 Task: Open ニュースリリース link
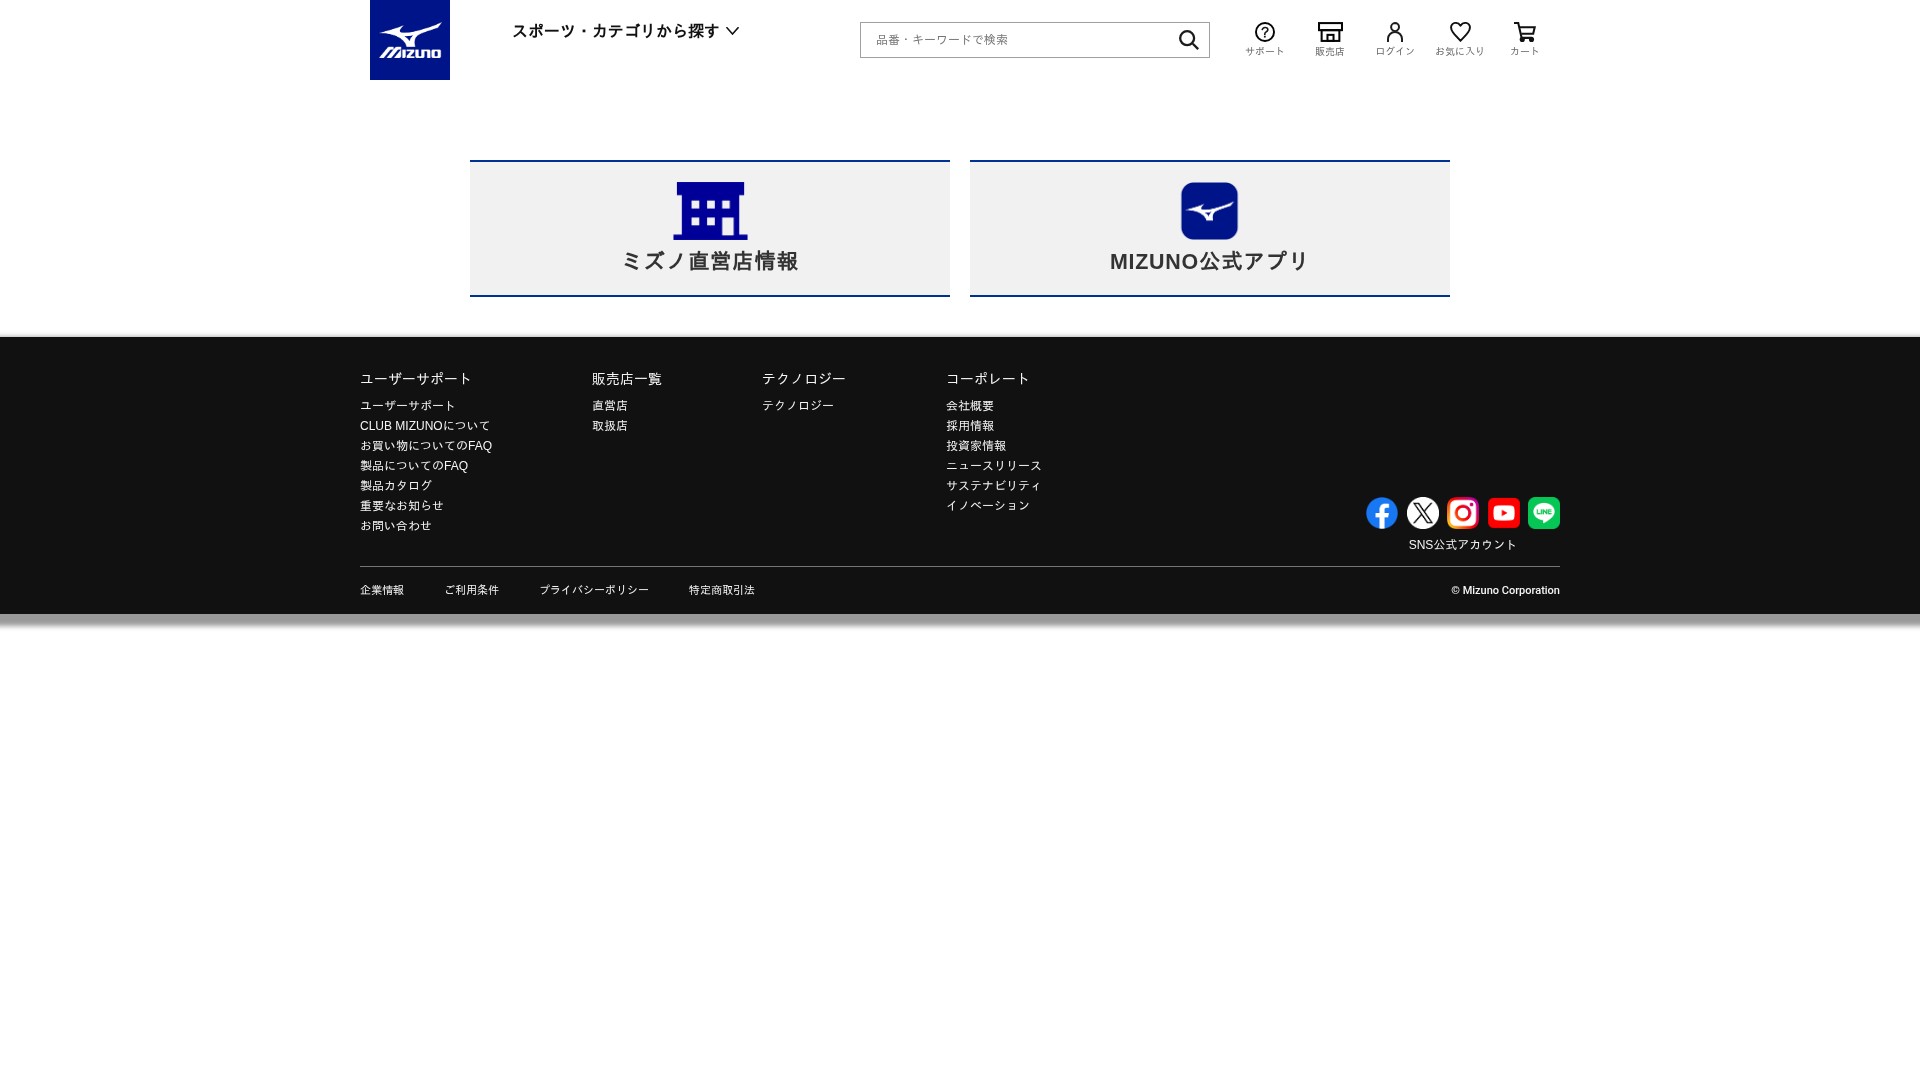[x=994, y=466]
